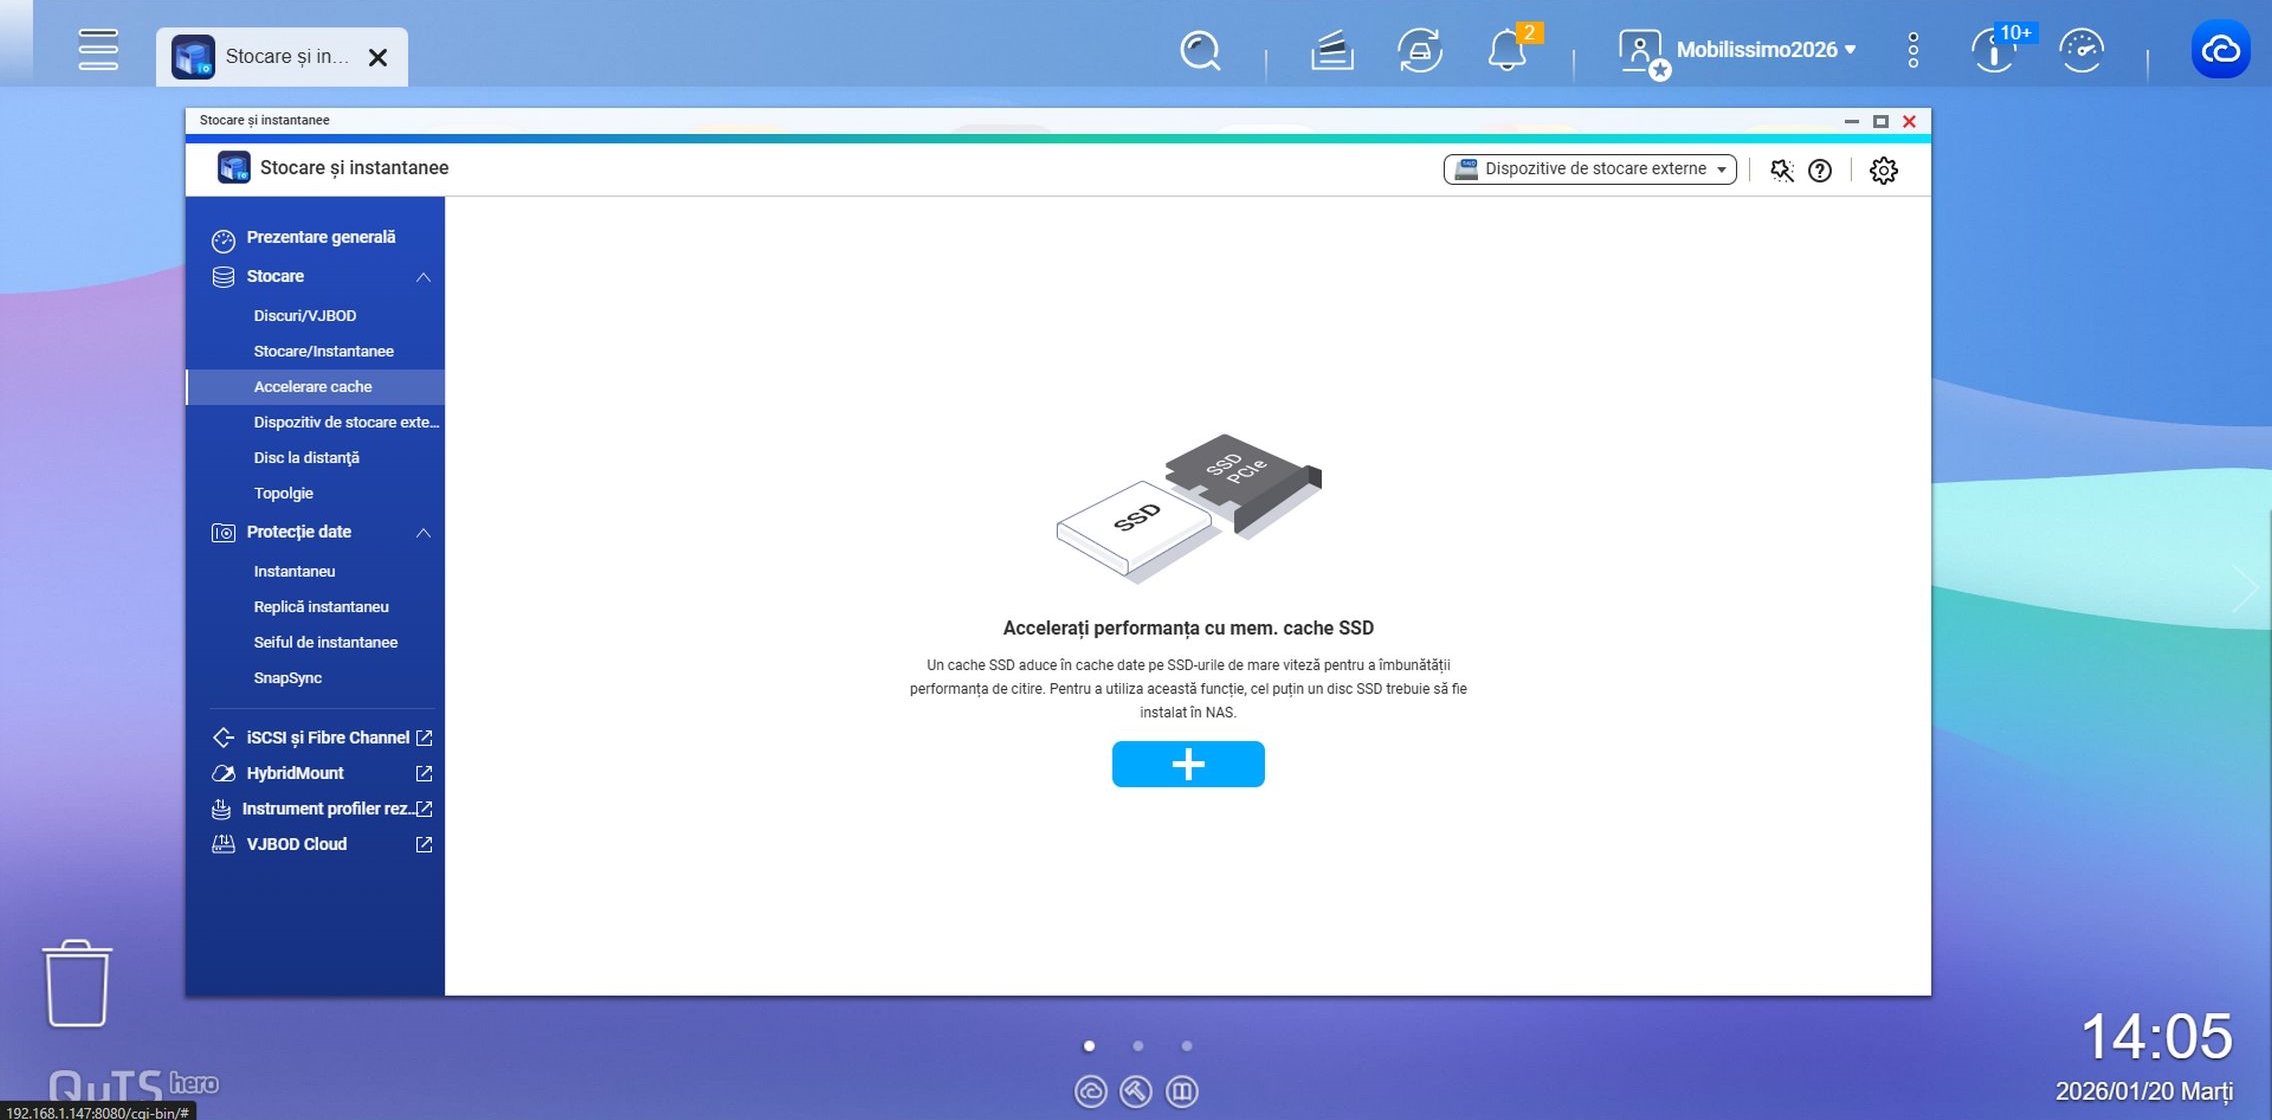Open Storage settings gear icon
Screen dimensions: 2272x1120
(1883, 170)
